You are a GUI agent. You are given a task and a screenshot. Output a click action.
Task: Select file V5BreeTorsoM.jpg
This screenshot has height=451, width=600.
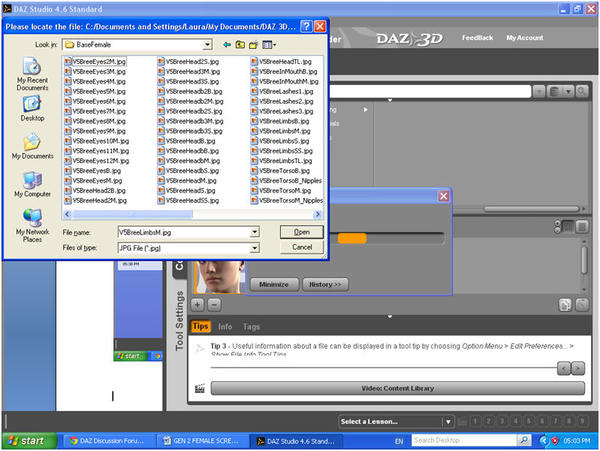(x=281, y=191)
